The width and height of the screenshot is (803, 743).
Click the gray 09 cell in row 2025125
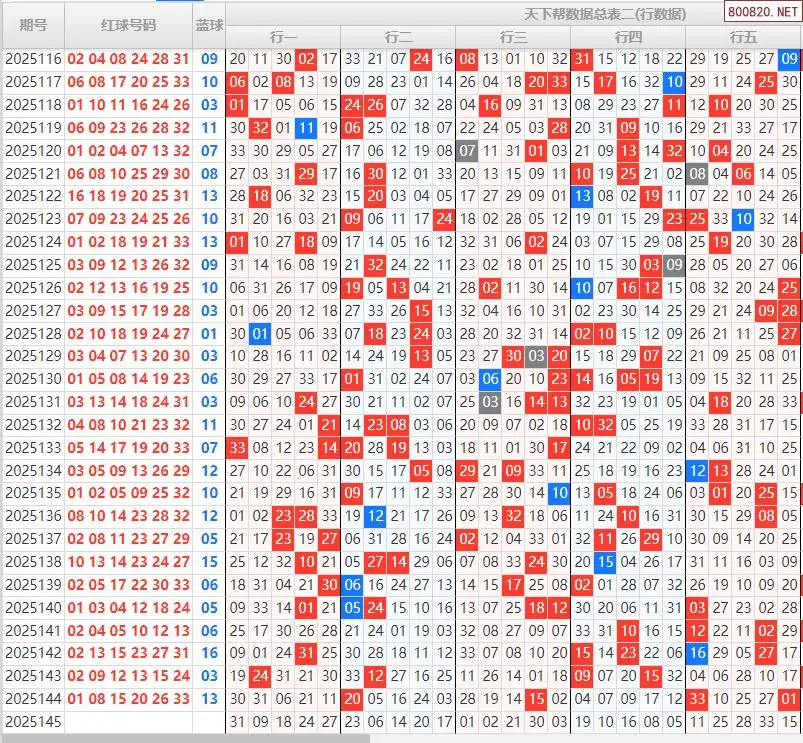pyautogui.click(x=674, y=265)
